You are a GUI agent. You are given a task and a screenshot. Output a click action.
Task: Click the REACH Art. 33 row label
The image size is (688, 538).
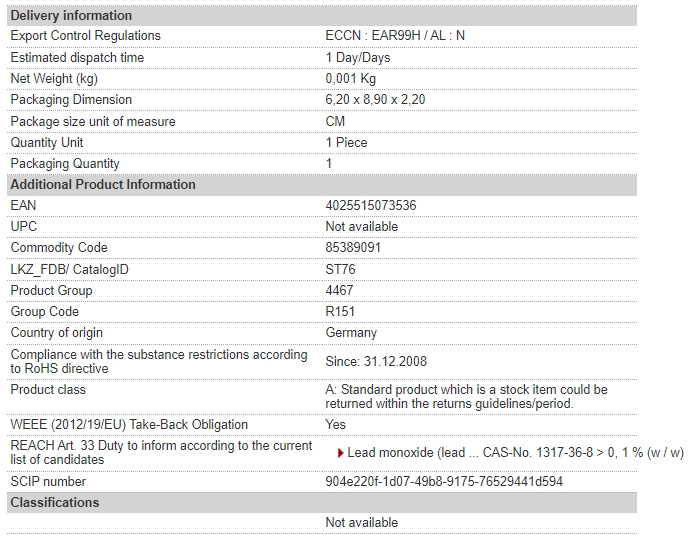161,452
